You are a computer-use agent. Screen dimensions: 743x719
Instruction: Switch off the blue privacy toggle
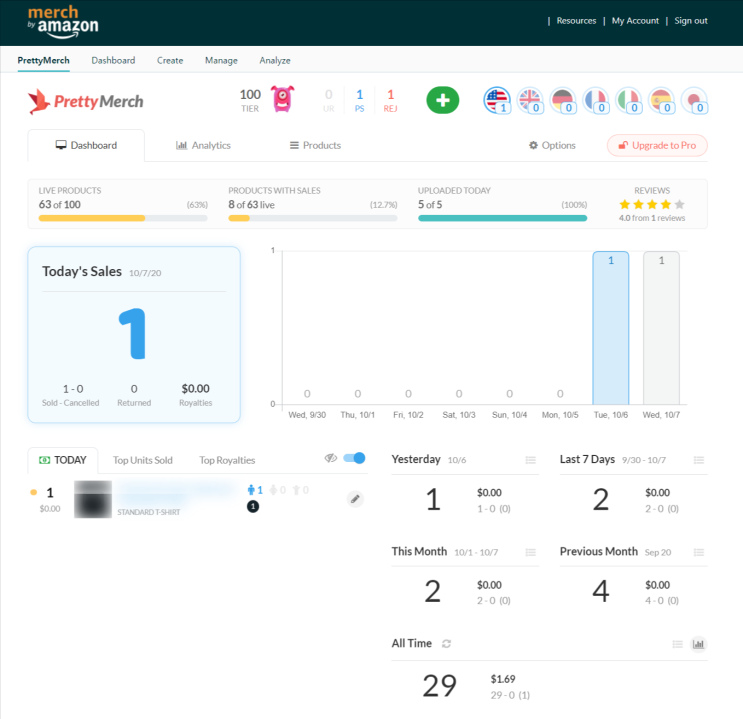tap(354, 458)
